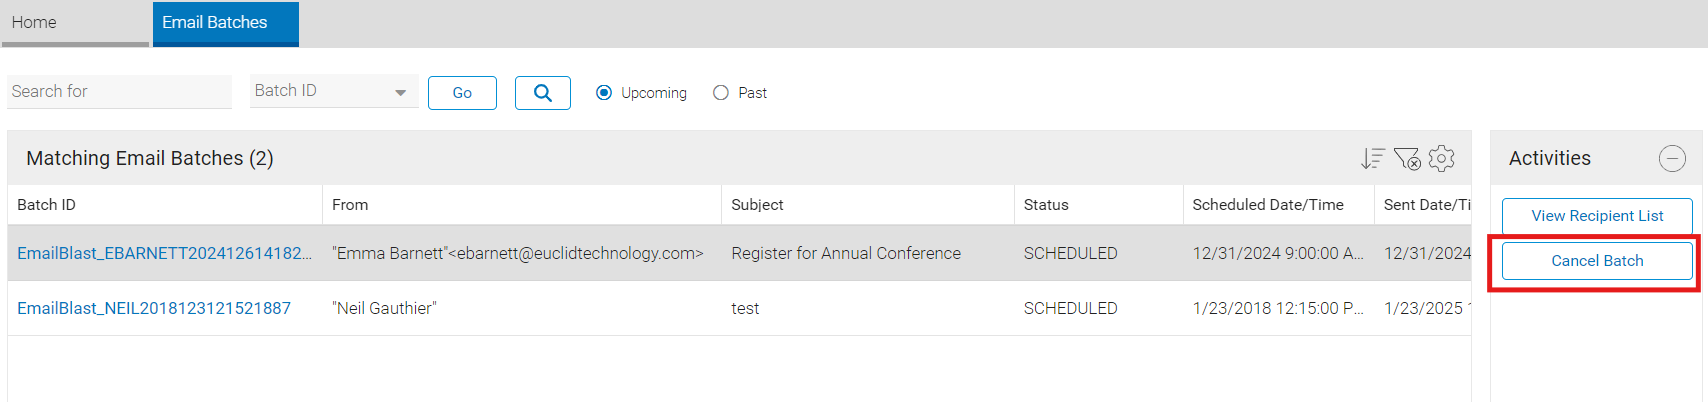Collapse the Activities panel

click(x=1672, y=158)
